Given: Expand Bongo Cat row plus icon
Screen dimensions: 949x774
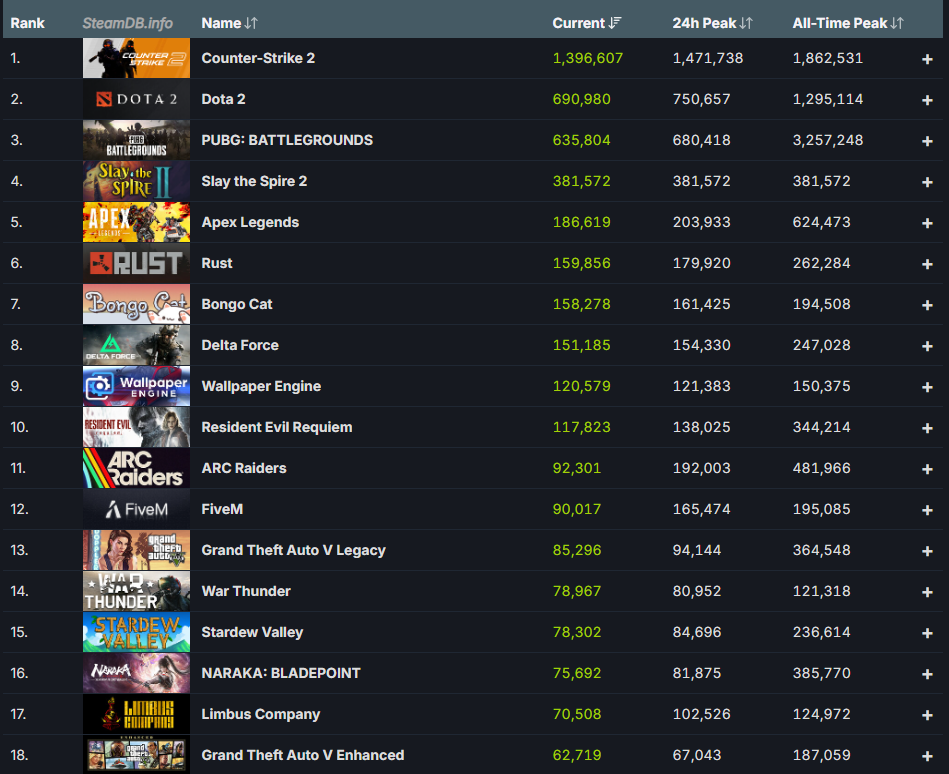Looking at the screenshot, I should (927, 305).
